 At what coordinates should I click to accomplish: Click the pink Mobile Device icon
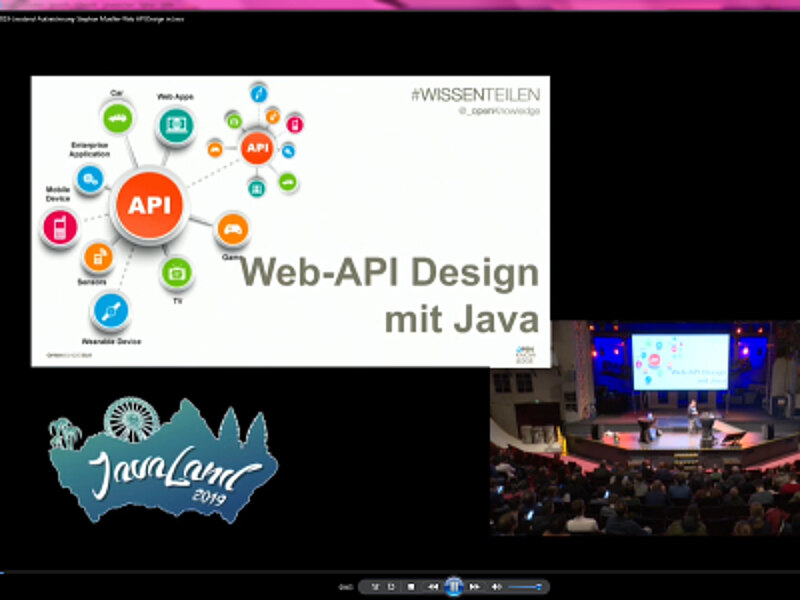coord(60,228)
